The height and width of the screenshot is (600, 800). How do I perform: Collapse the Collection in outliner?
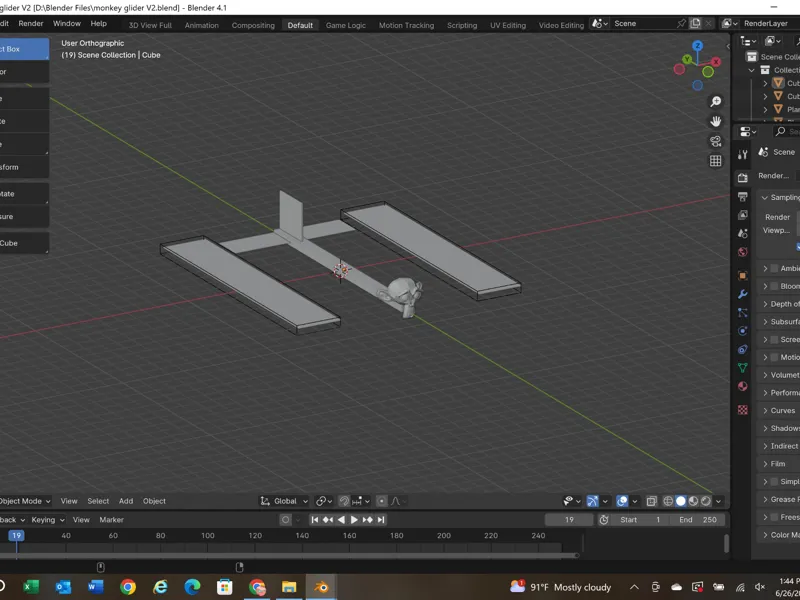[752, 70]
